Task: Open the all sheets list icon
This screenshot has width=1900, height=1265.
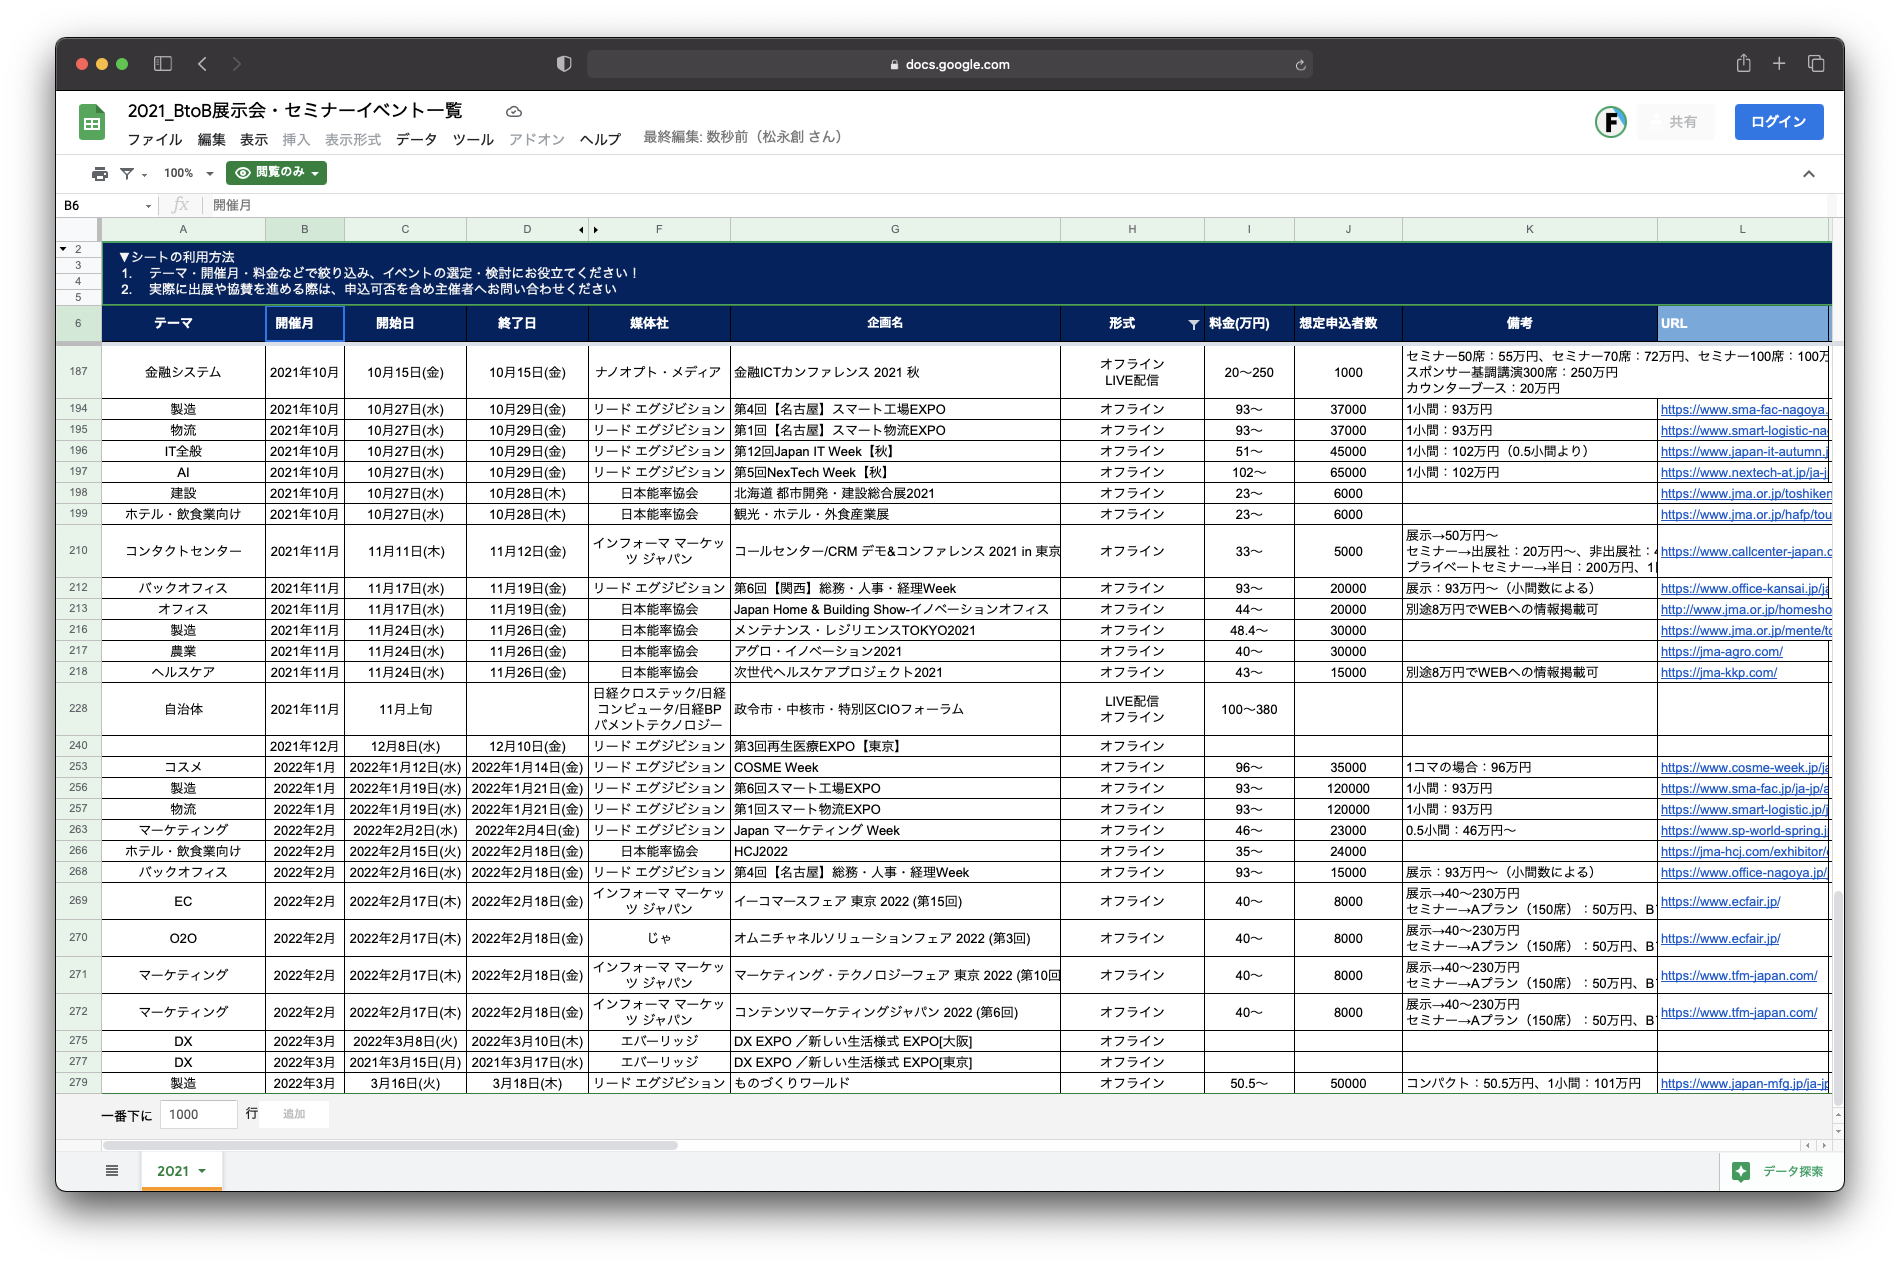Action: 112,1170
